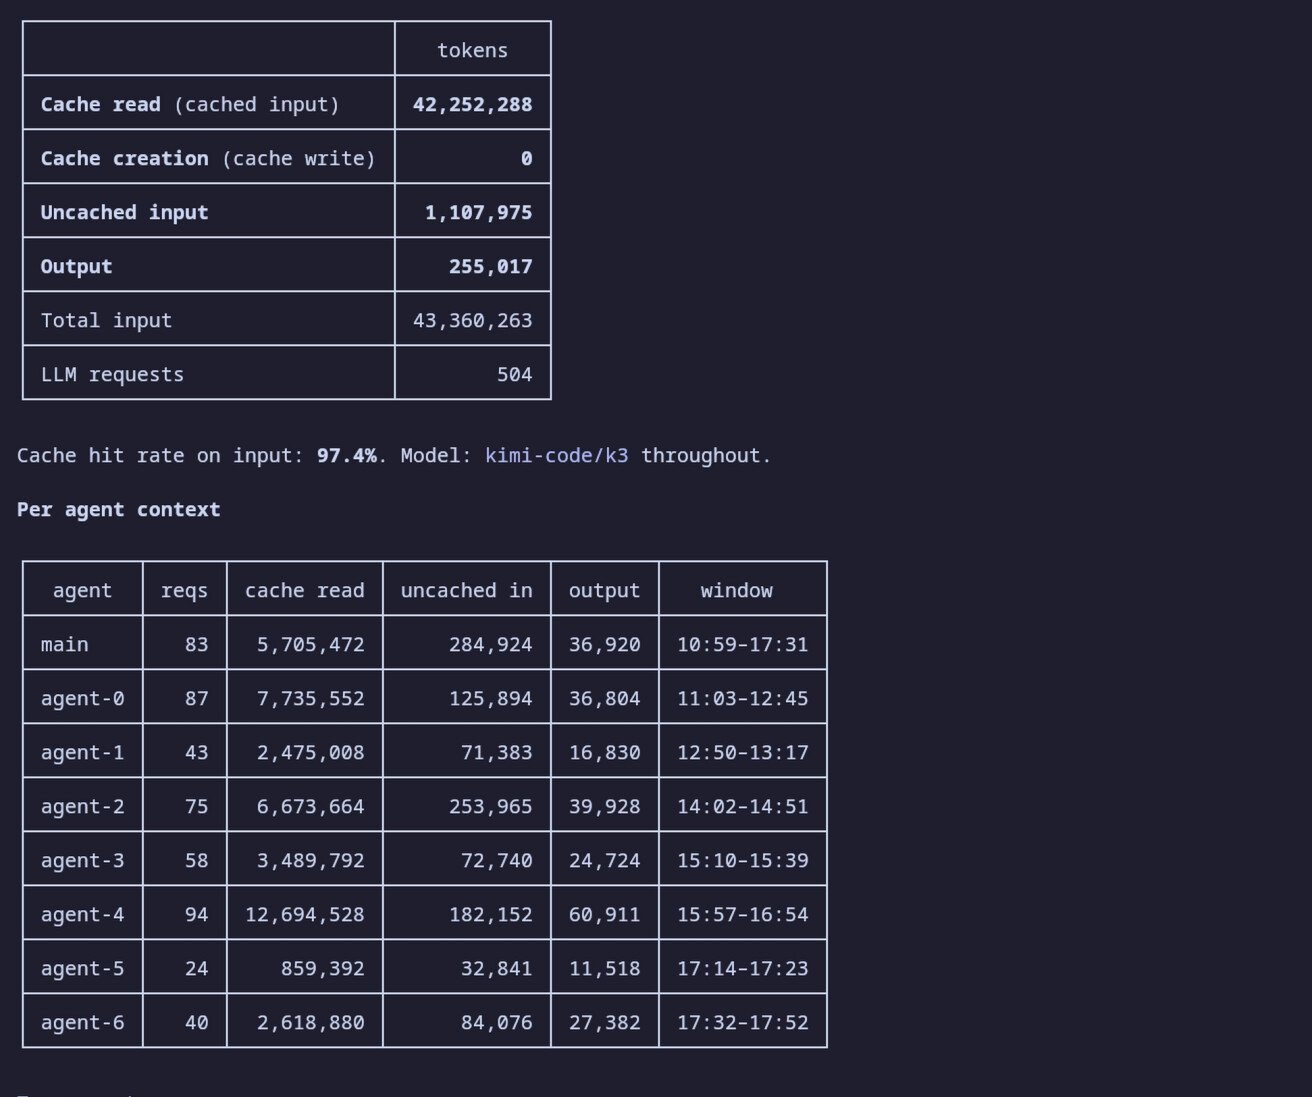Select agent-5 window 17:14-17:23

pyautogui.click(x=742, y=968)
